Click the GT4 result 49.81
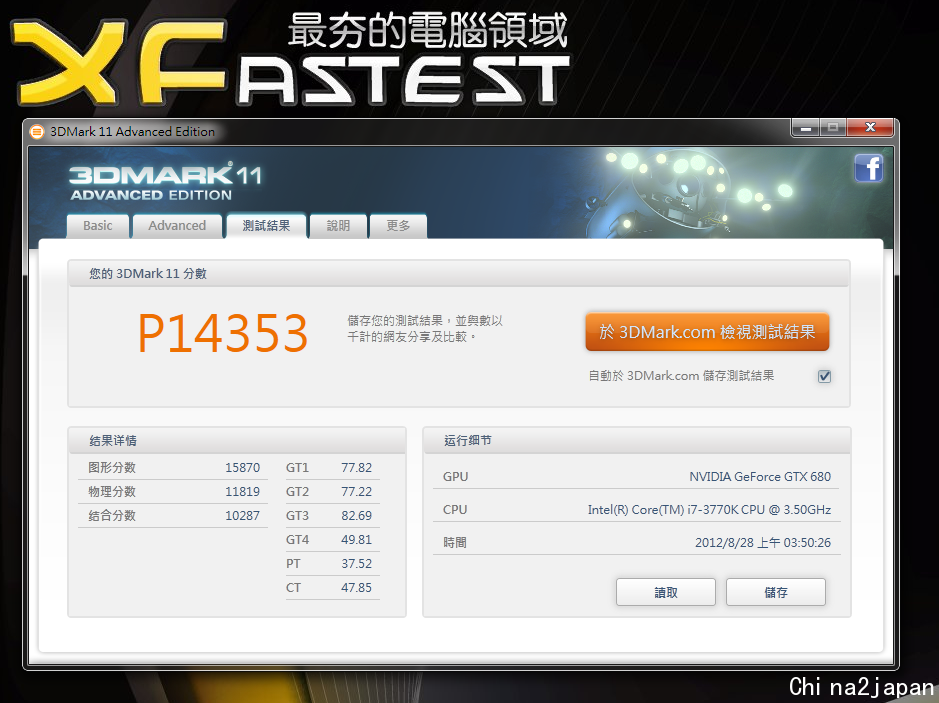Viewport: 939px width, 703px height. [356, 540]
